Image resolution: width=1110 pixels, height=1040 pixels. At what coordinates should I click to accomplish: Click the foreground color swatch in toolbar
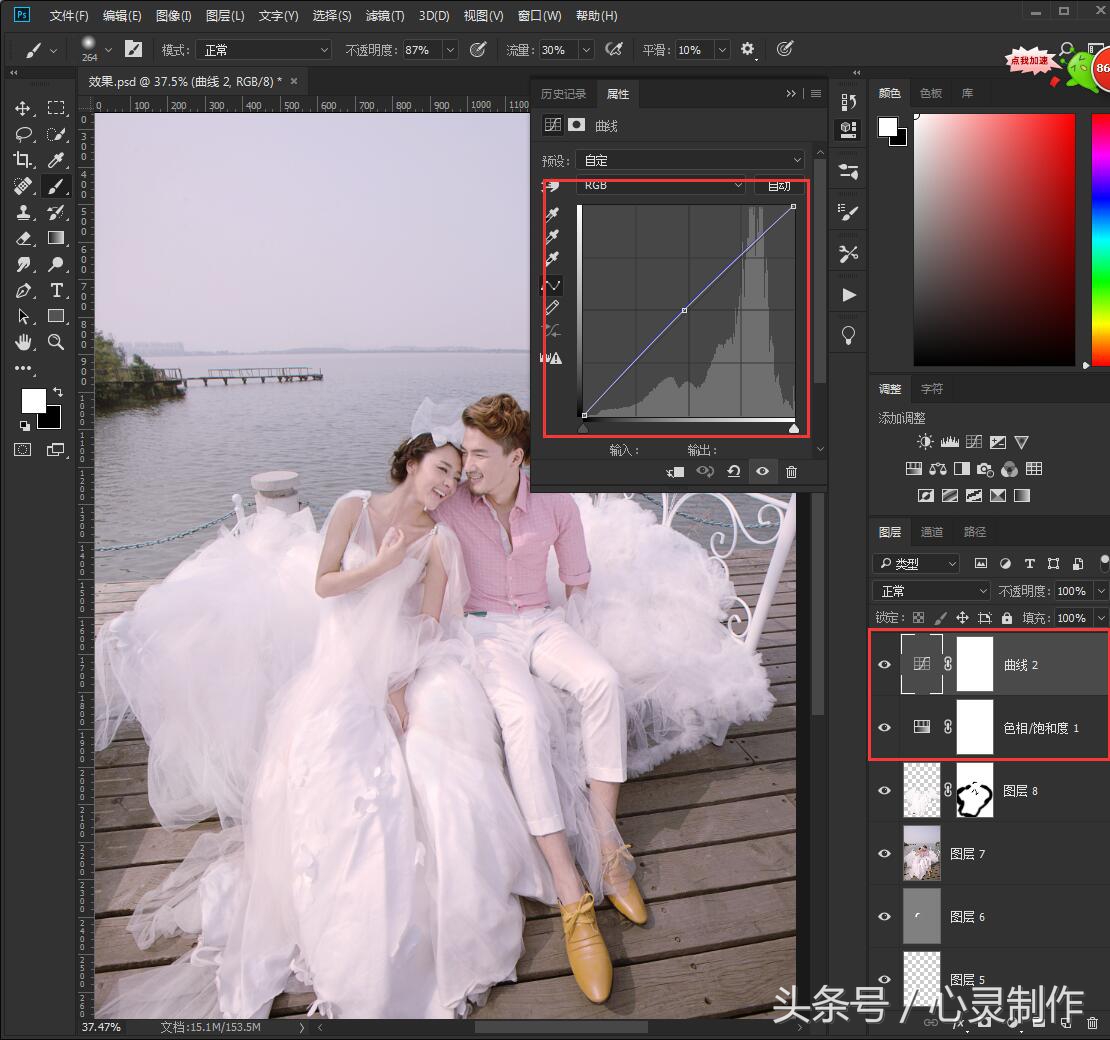pyautogui.click(x=33, y=401)
